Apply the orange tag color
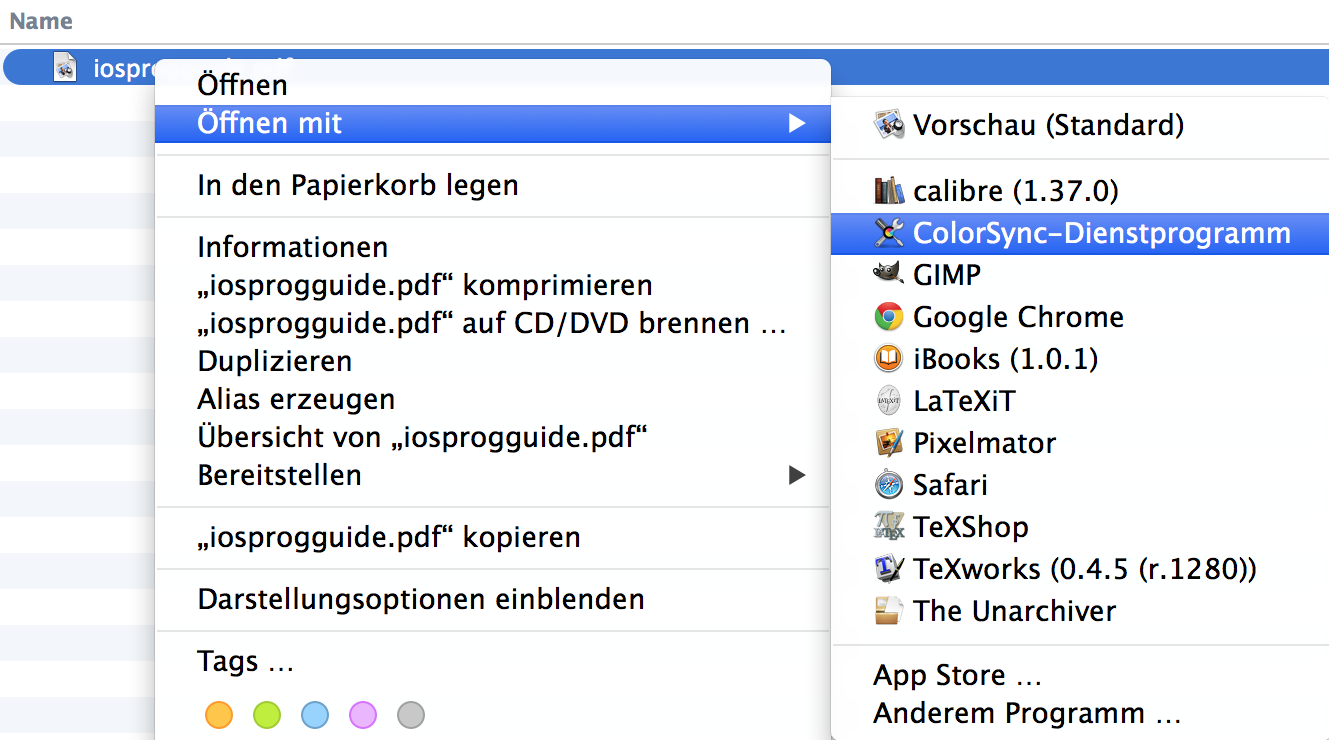 tap(218, 715)
